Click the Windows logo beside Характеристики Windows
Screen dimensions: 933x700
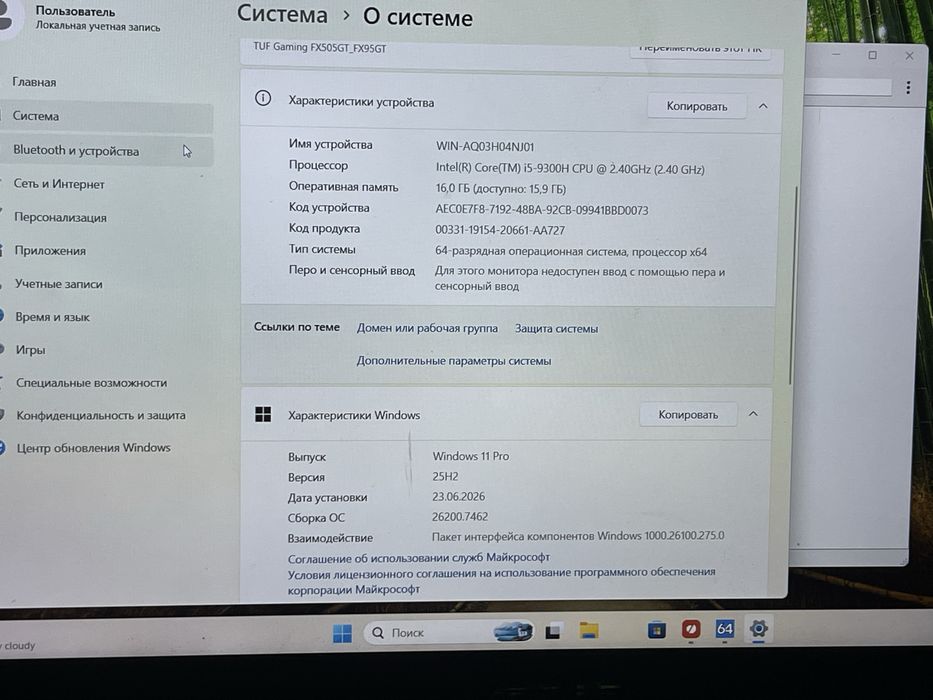coord(263,414)
